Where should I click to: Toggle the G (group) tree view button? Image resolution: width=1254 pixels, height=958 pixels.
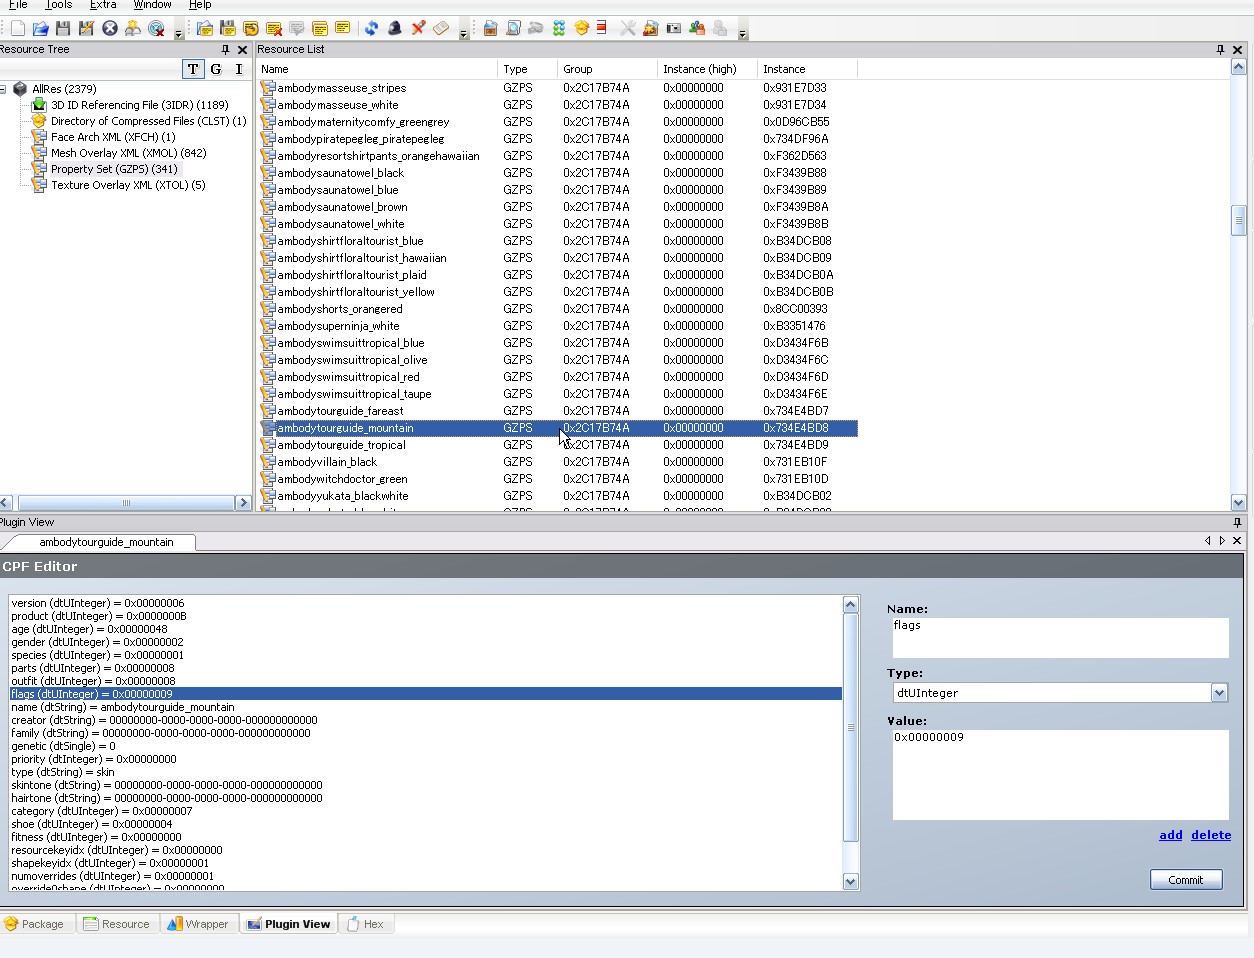215,69
